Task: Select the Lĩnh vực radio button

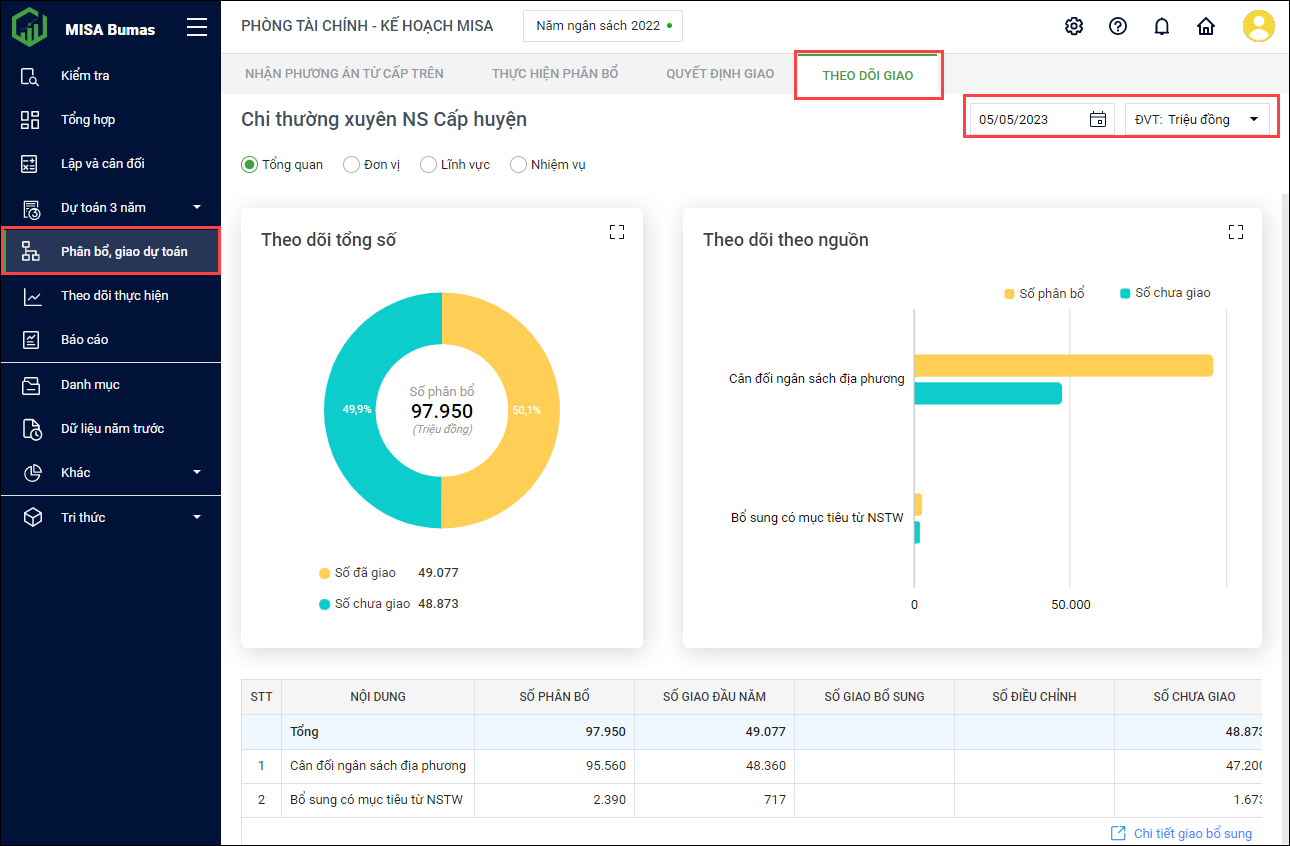Action: (x=428, y=165)
